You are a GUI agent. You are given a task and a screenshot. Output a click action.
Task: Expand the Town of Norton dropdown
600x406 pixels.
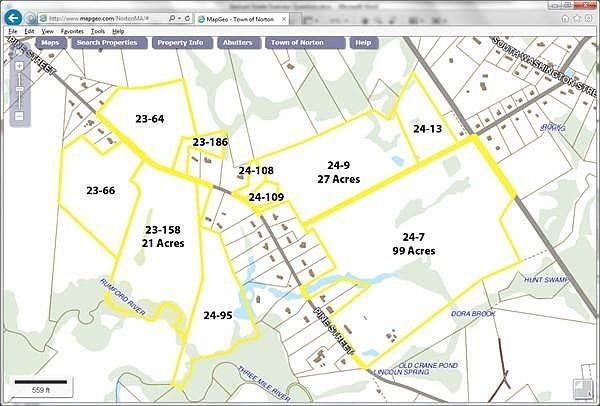click(x=305, y=43)
